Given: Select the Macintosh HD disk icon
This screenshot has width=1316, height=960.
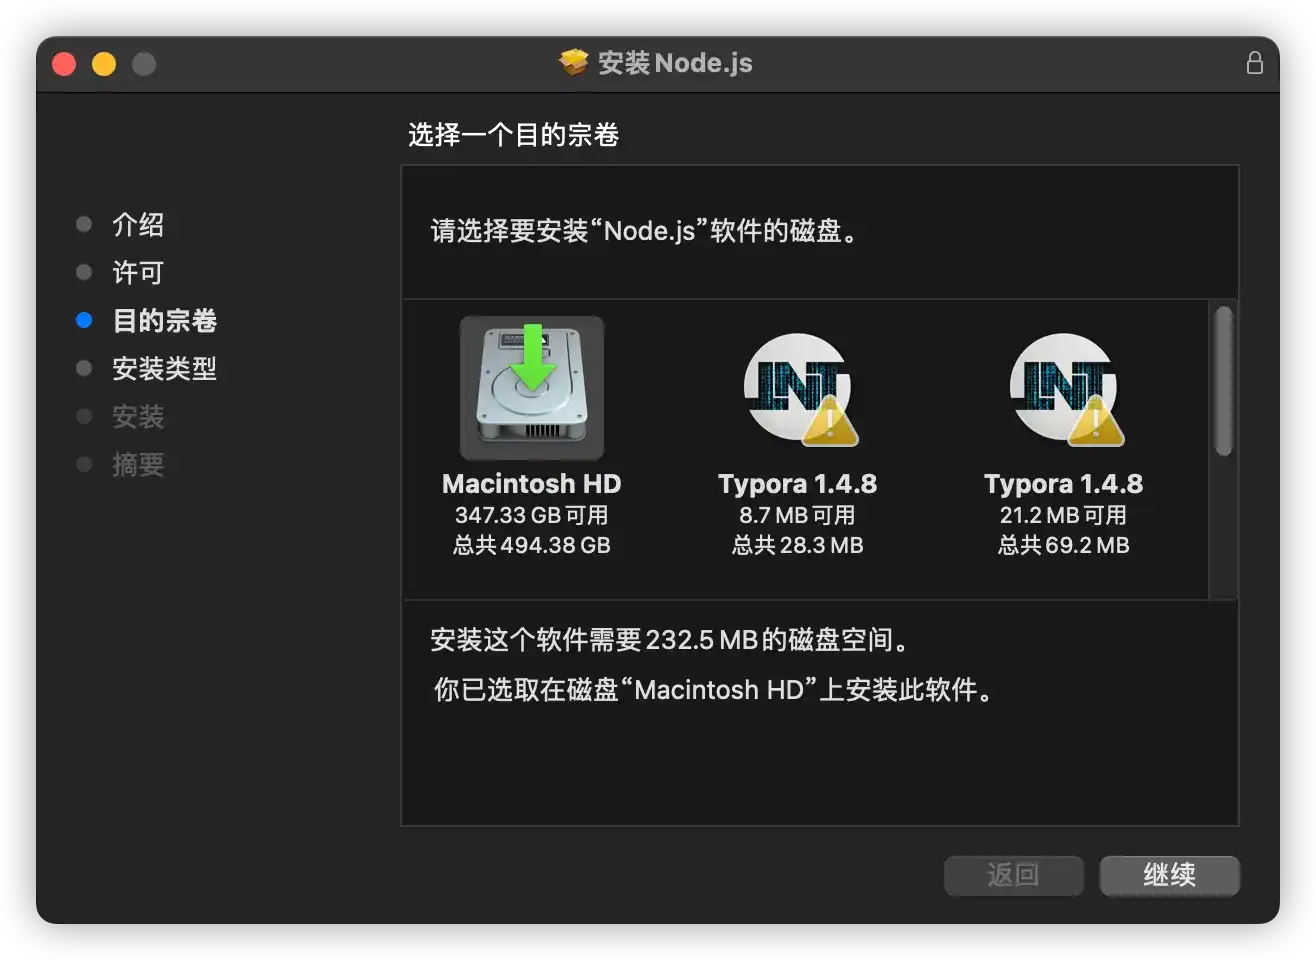Looking at the screenshot, I should point(531,387).
